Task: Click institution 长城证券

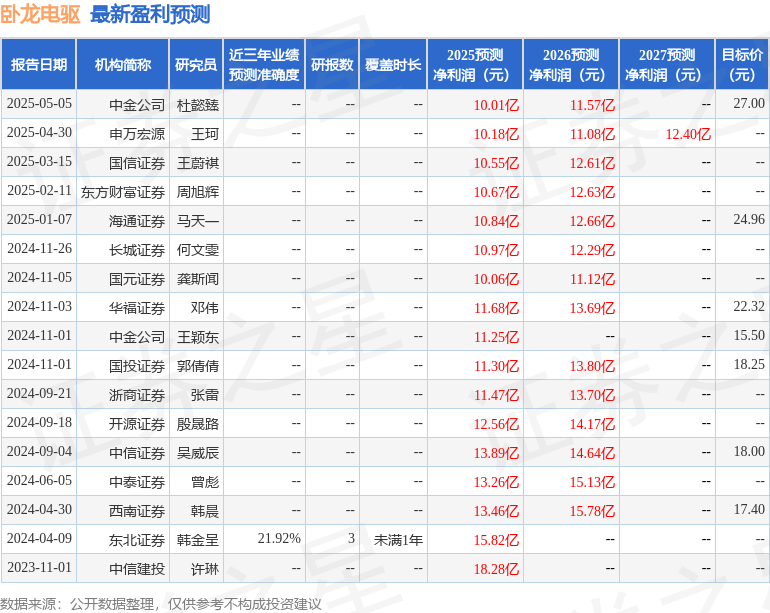Action: [137, 250]
